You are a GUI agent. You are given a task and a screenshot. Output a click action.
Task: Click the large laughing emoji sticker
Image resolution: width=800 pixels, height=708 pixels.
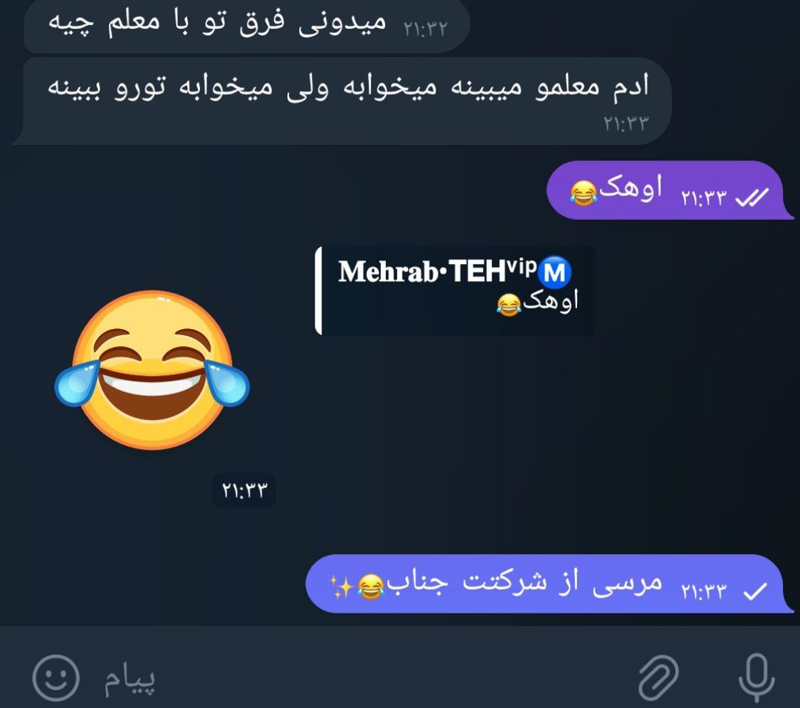pyautogui.click(x=152, y=371)
